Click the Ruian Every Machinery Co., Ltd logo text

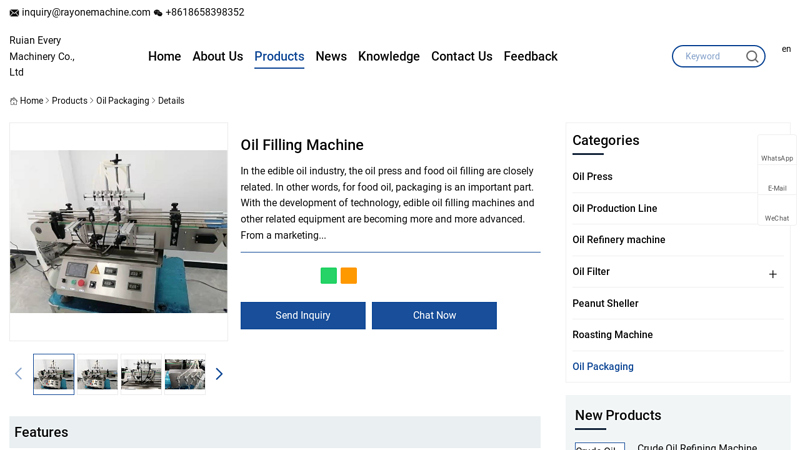pos(42,56)
